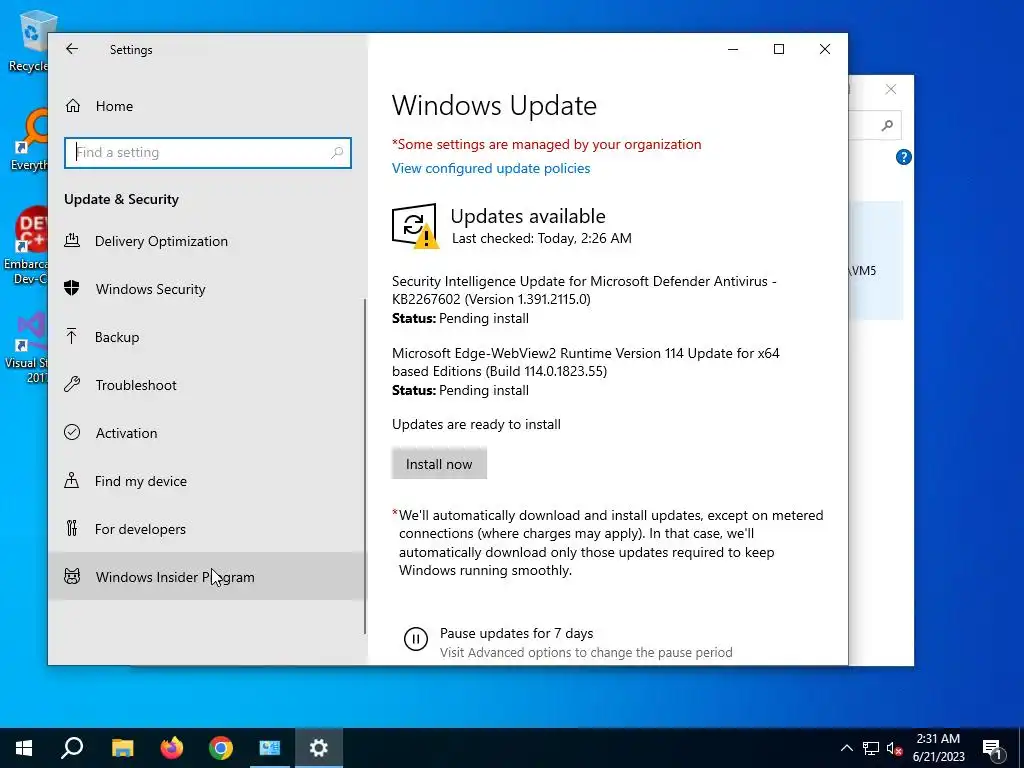Select the Everything desktop shortcut
This screenshot has height=768, width=1024.
(x=28, y=140)
